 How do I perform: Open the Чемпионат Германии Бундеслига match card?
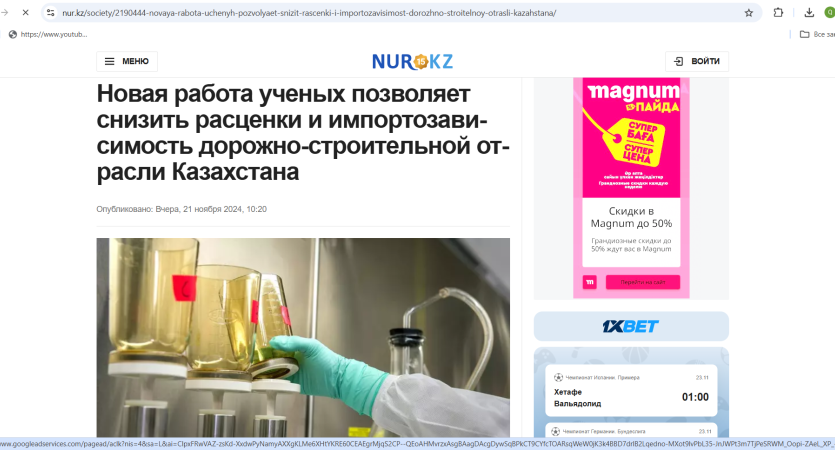pos(631,430)
